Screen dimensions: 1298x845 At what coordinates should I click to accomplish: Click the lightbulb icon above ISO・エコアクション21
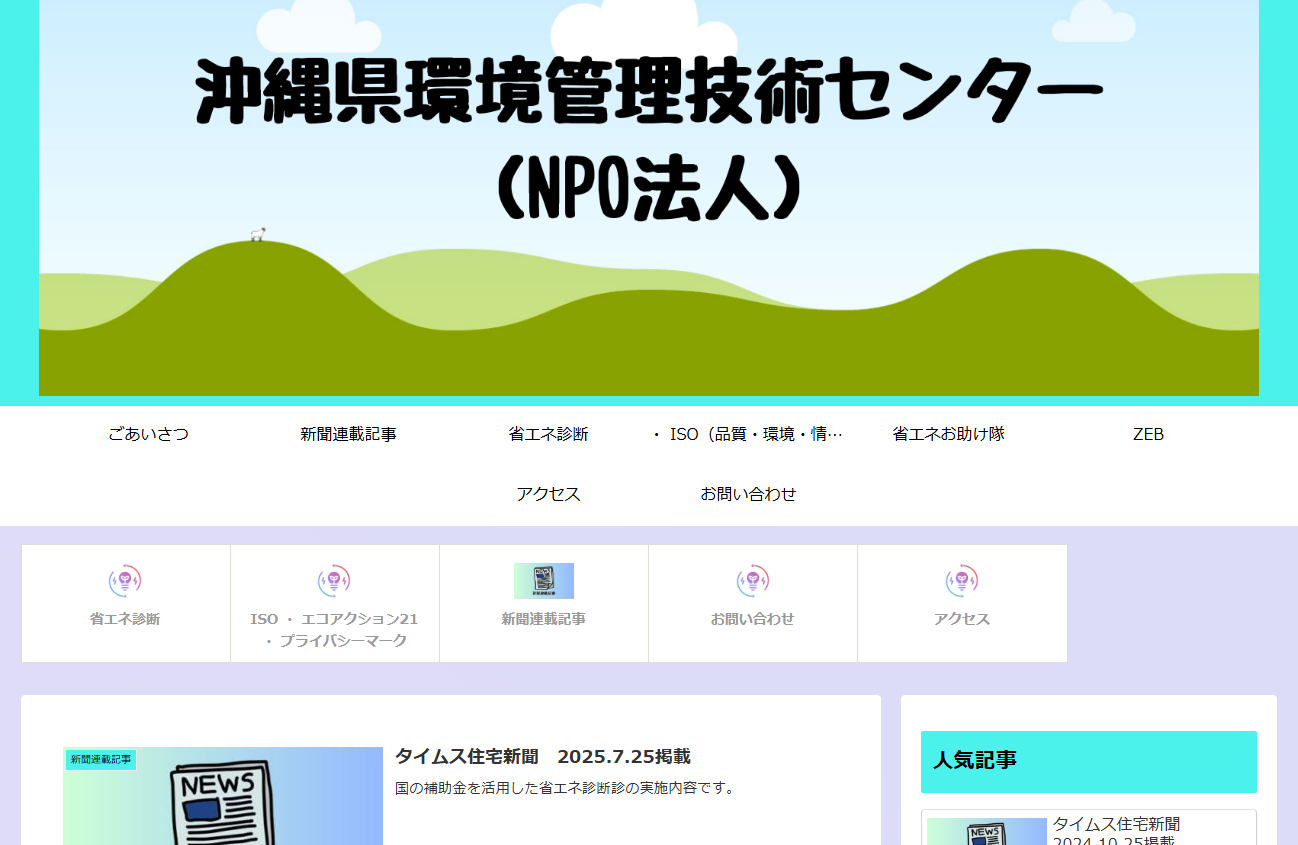tap(334, 580)
